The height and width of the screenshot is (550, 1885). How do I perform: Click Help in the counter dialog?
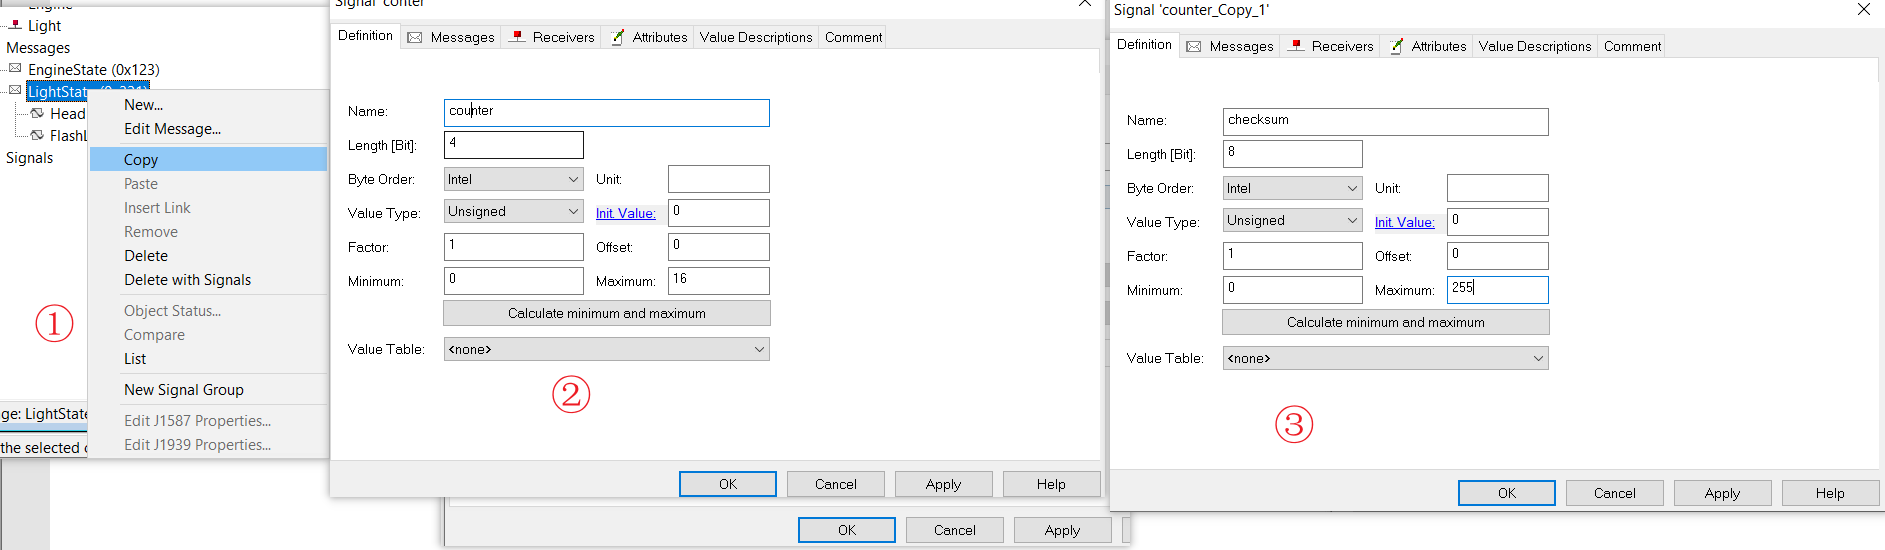point(1051,484)
